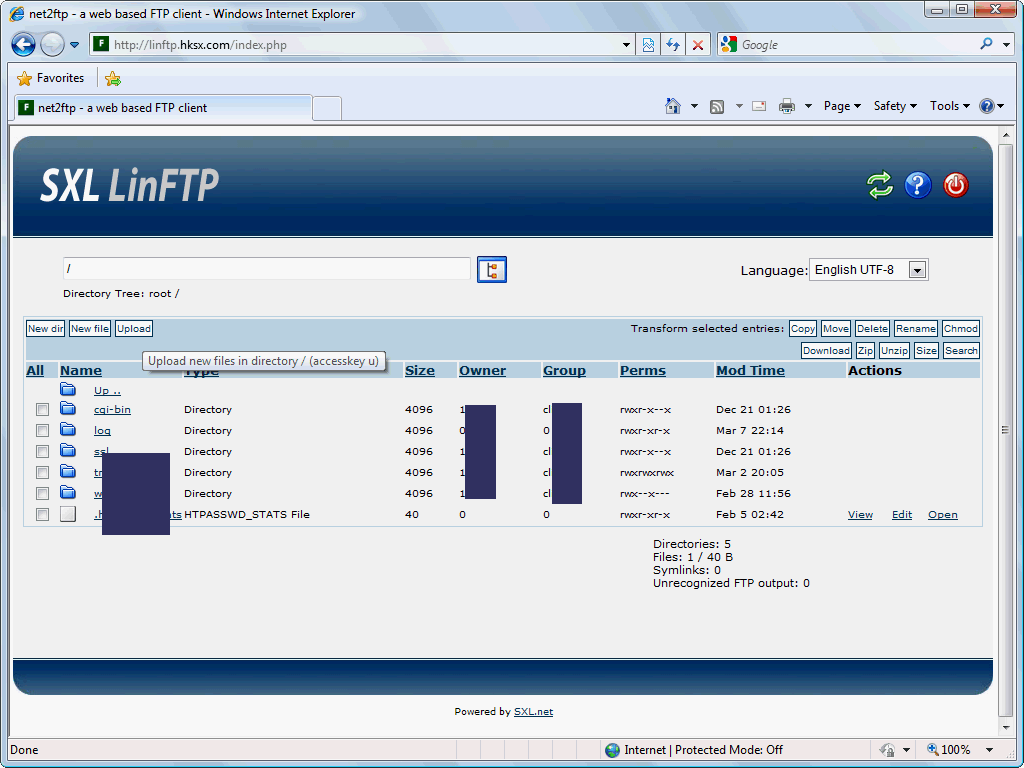Click the log folder icon

pyautogui.click(x=68, y=429)
